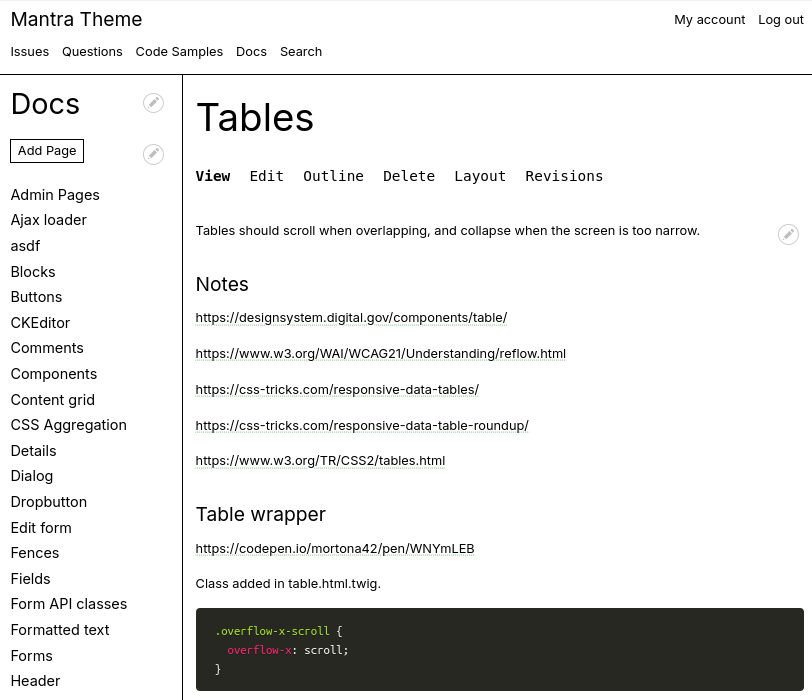Click the Mantra Theme site title
812x700 pixels.
point(76,19)
